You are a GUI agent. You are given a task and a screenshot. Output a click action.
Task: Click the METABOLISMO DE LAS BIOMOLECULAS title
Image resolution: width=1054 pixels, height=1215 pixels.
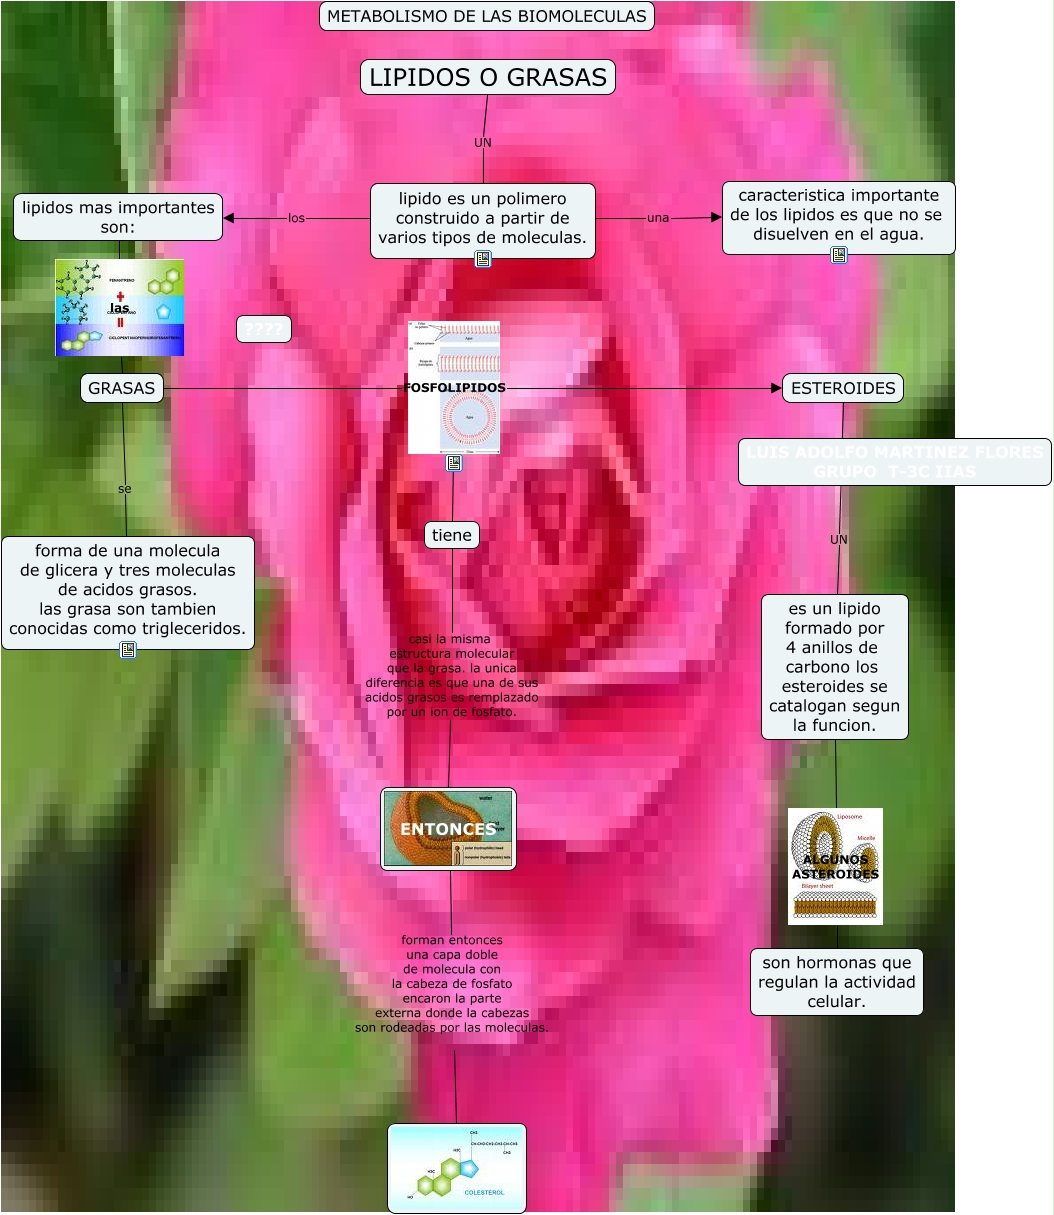point(487,16)
